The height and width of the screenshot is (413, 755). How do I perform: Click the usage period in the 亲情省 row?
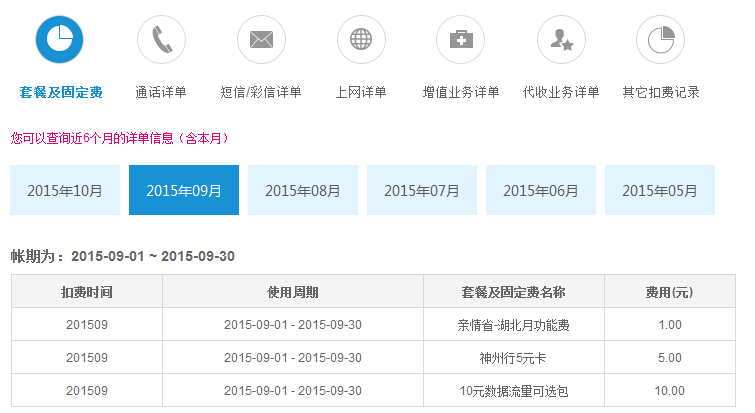point(293,325)
